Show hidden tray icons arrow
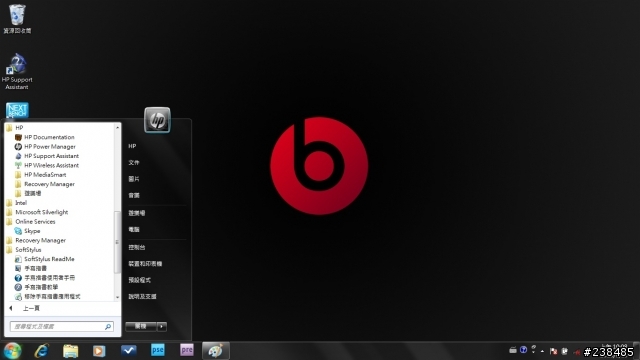 click(x=542, y=351)
